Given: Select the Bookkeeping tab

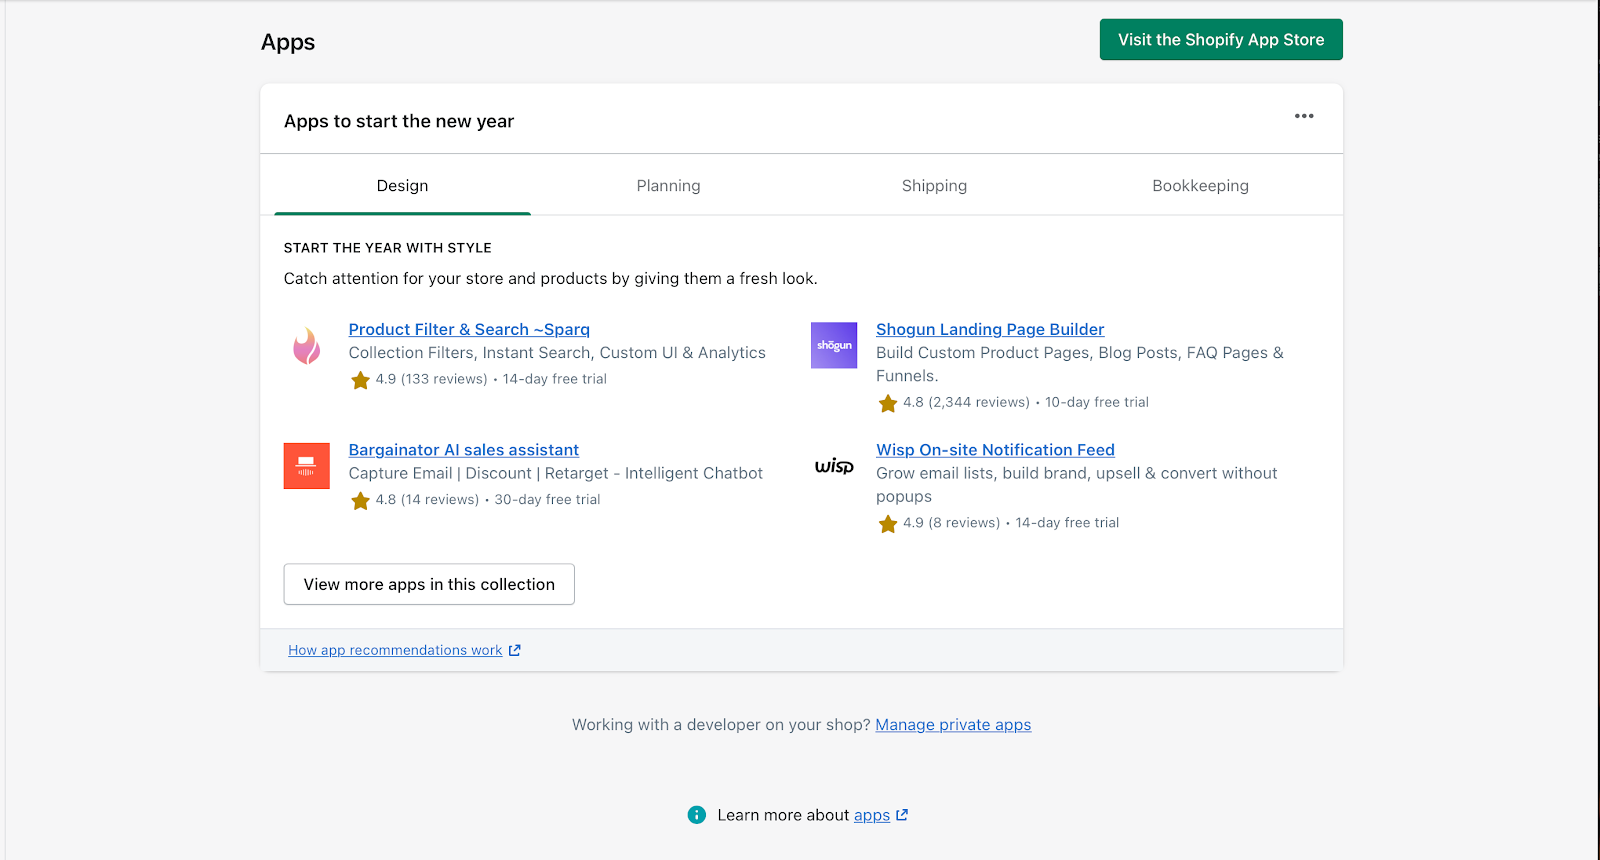Looking at the screenshot, I should pyautogui.click(x=1200, y=186).
